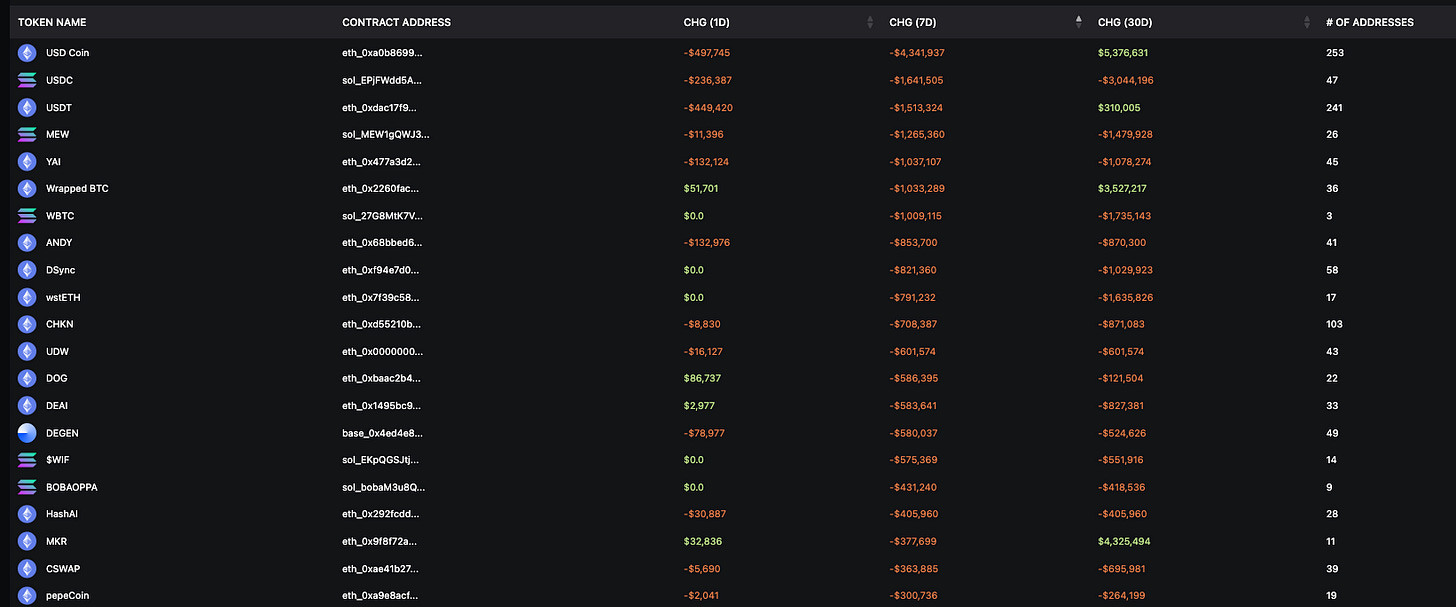This screenshot has width=1456, height=607.
Task: Click the 1D change value $86,737
Action: pyautogui.click(x=702, y=378)
